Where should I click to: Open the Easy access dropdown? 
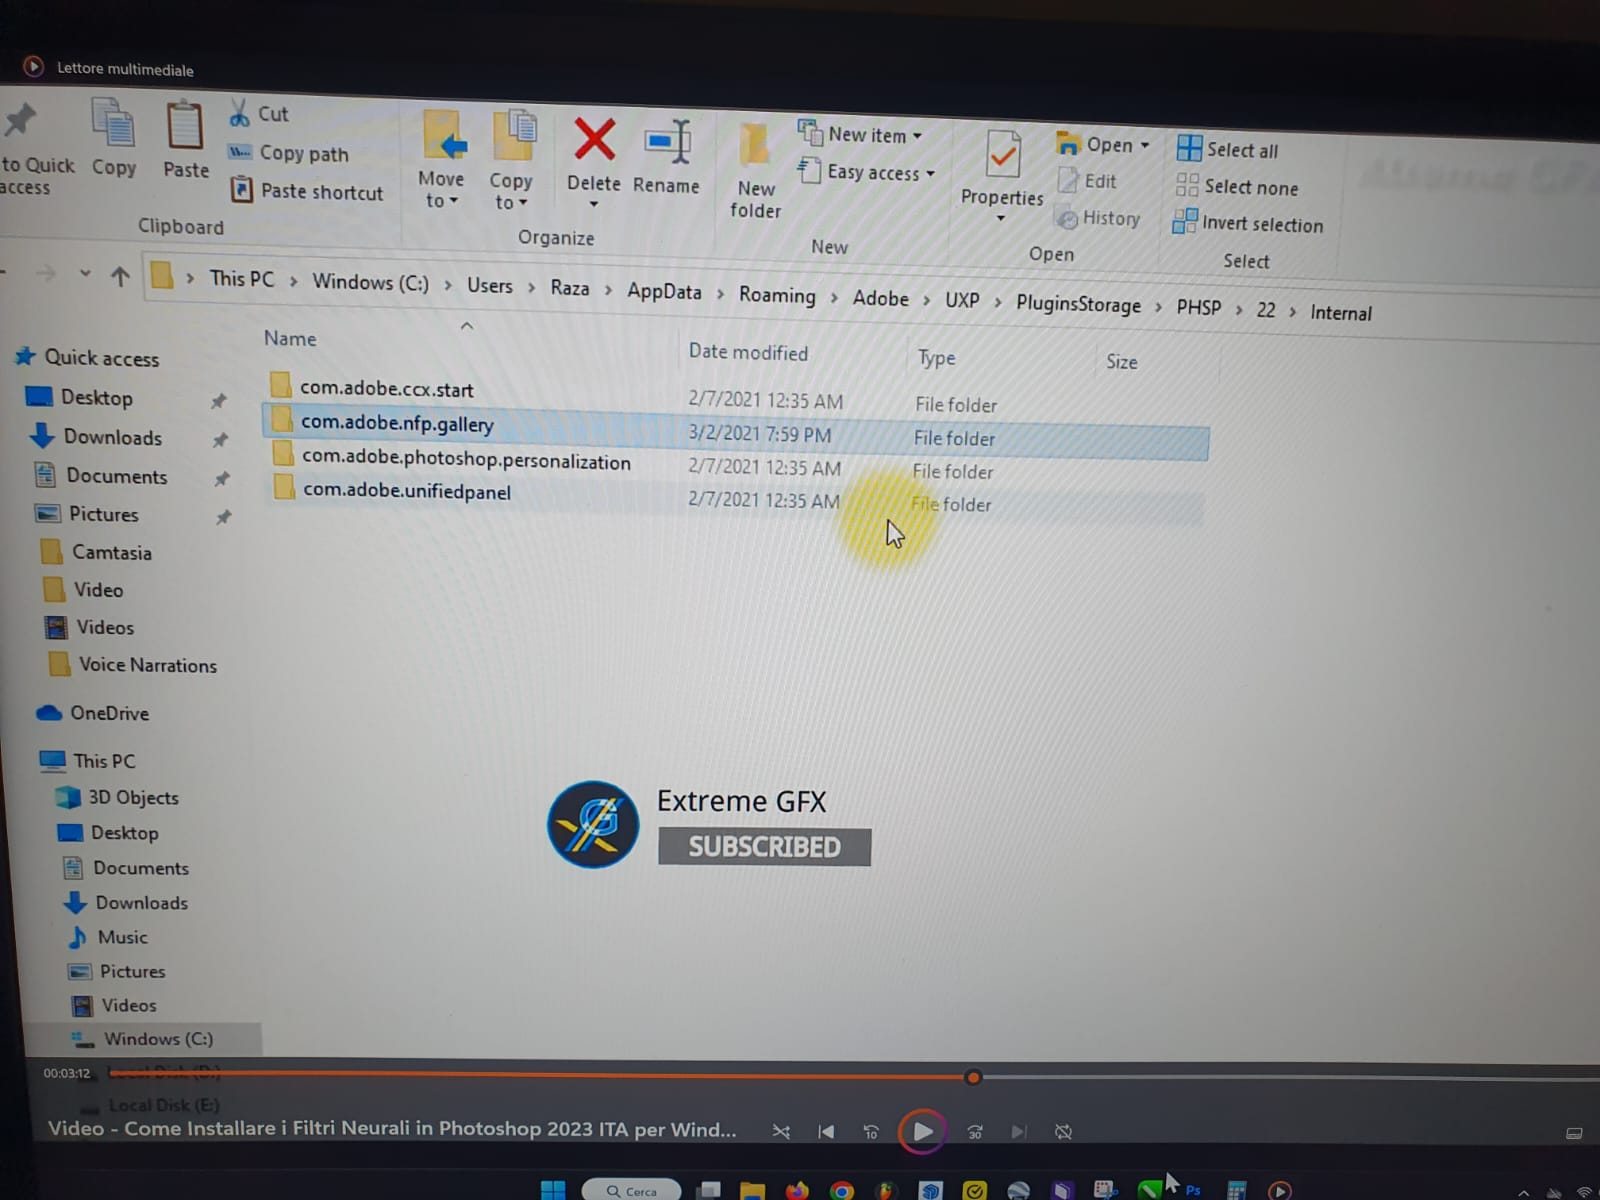point(866,172)
